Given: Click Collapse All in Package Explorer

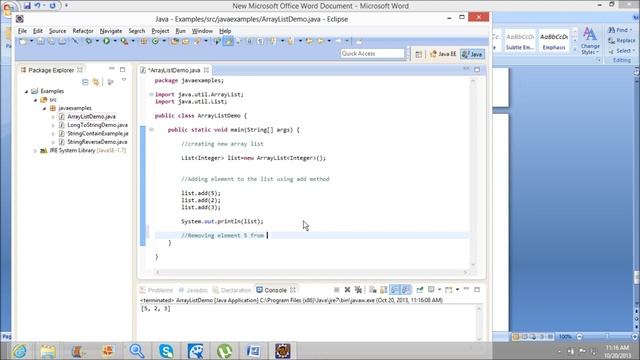Looking at the screenshot, I should coord(85,82).
